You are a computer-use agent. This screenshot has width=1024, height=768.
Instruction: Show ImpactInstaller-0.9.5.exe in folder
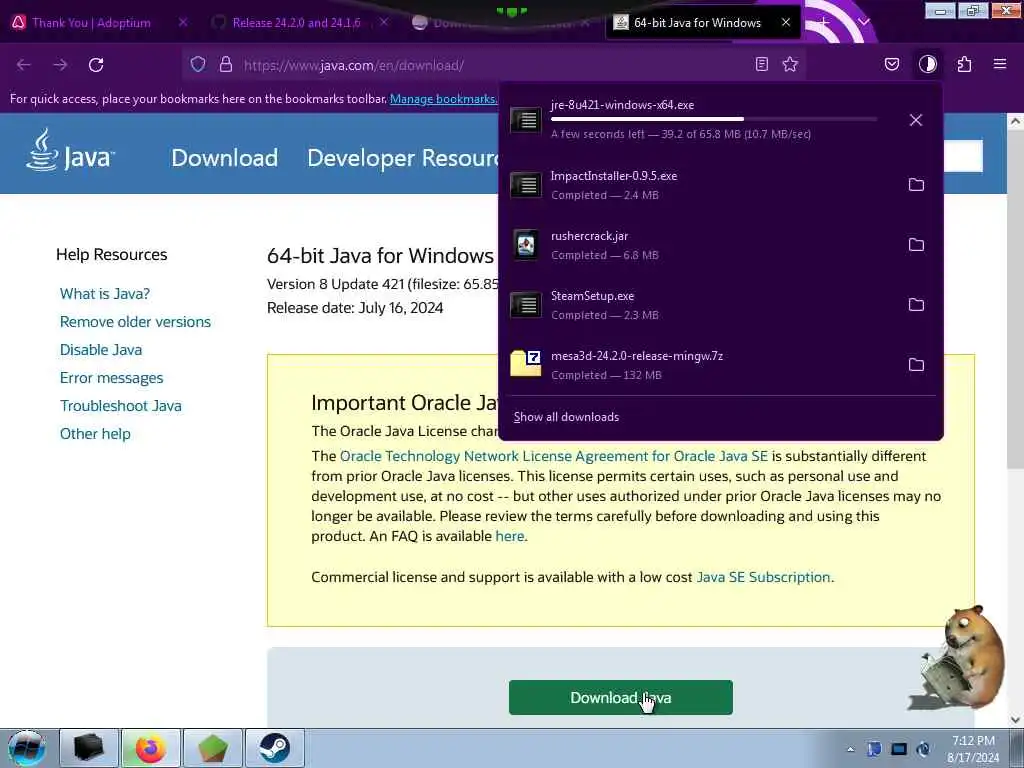[x=916, y=185]
